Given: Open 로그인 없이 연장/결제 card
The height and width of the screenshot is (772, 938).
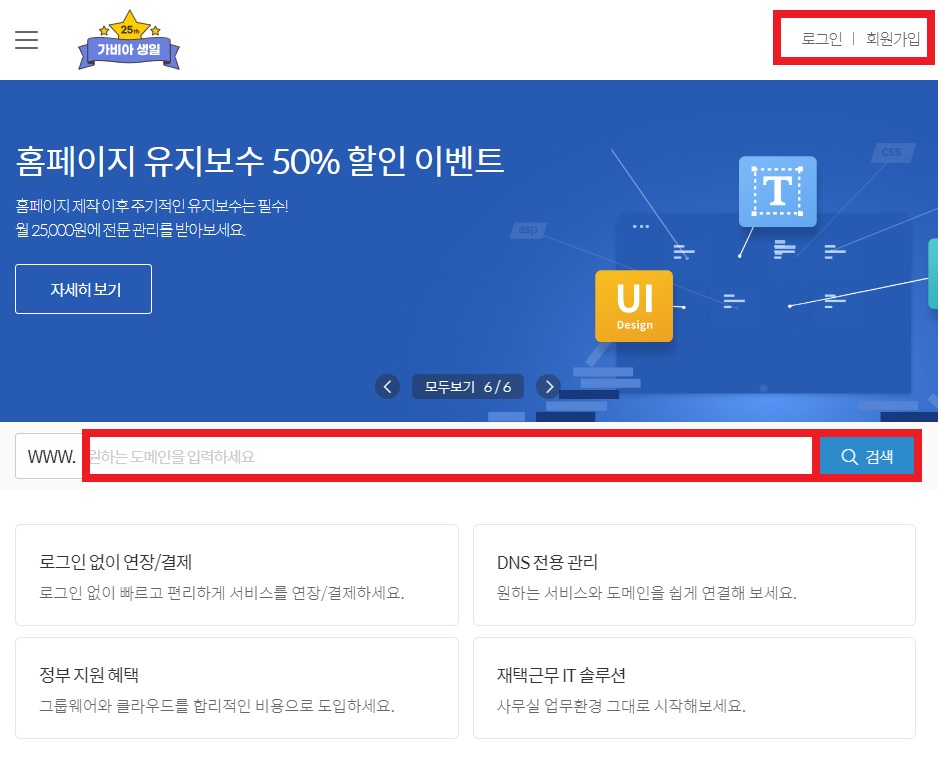Looking at the screenshot, I should (x=237, y=575).
